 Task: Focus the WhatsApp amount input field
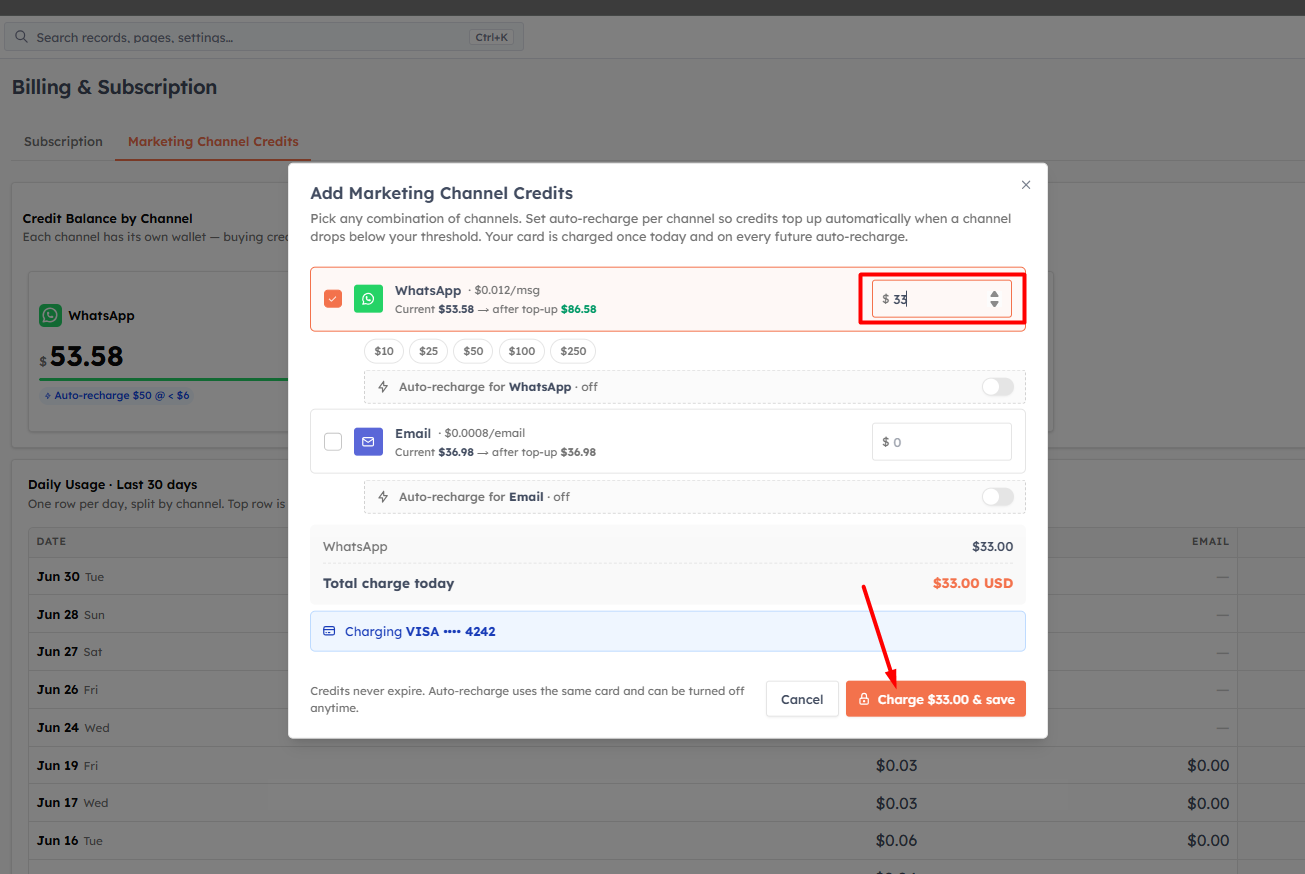(x=941, y=299)
